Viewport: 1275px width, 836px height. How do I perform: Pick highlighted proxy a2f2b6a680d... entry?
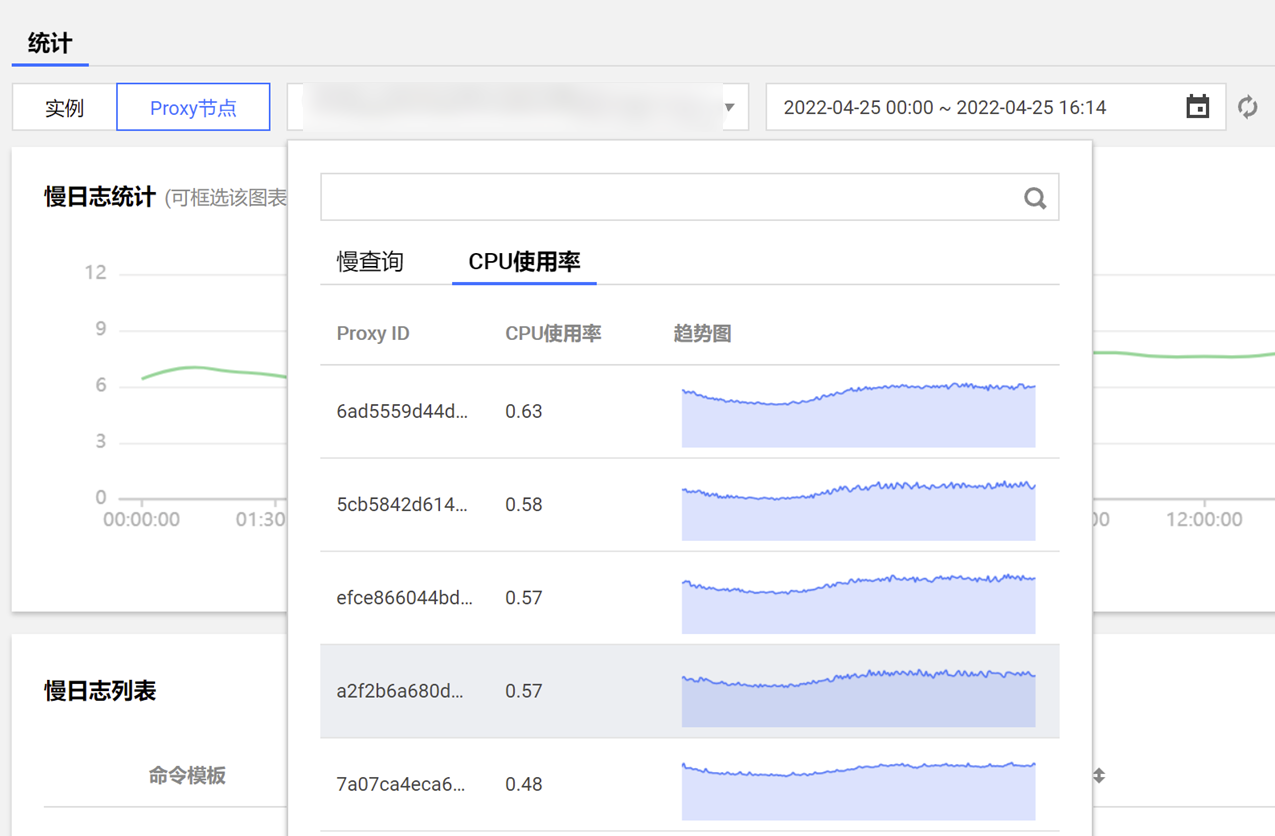pyautogui.click(x=400, y=691)
